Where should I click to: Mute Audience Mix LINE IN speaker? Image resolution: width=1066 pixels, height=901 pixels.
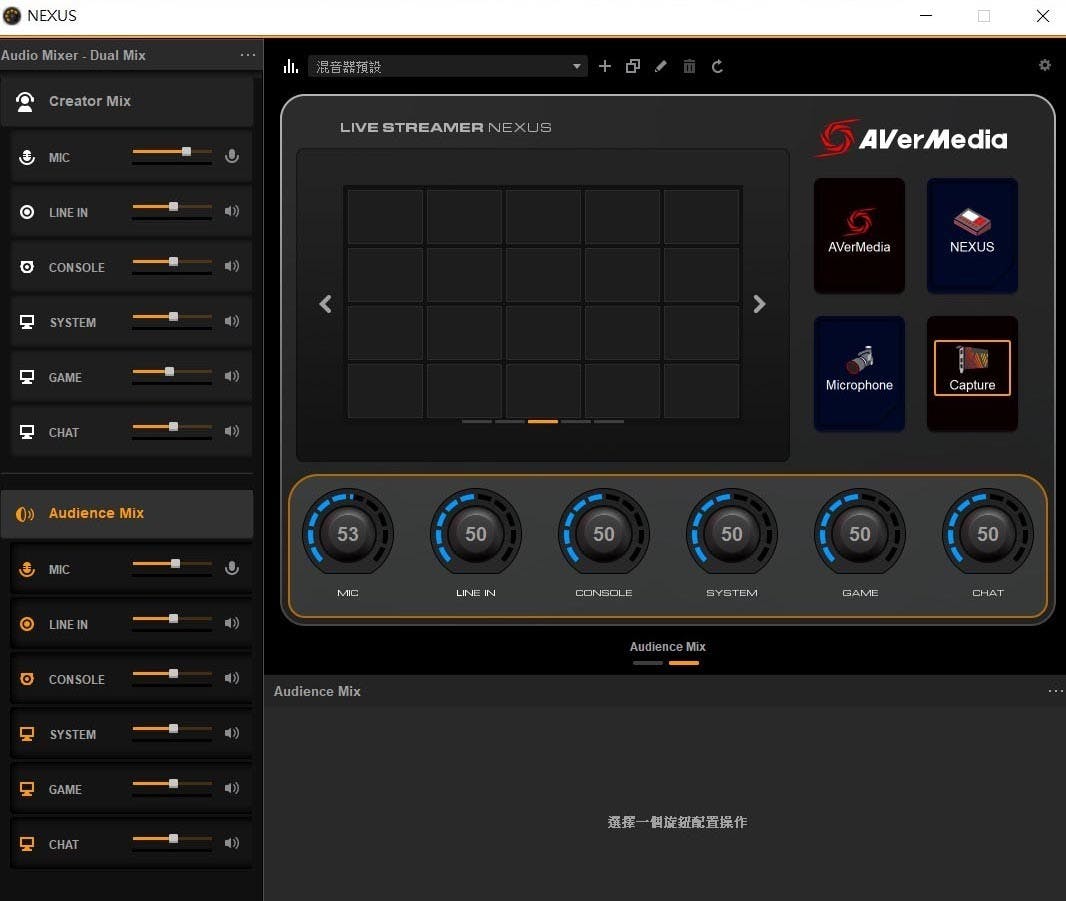pos(232,623)
